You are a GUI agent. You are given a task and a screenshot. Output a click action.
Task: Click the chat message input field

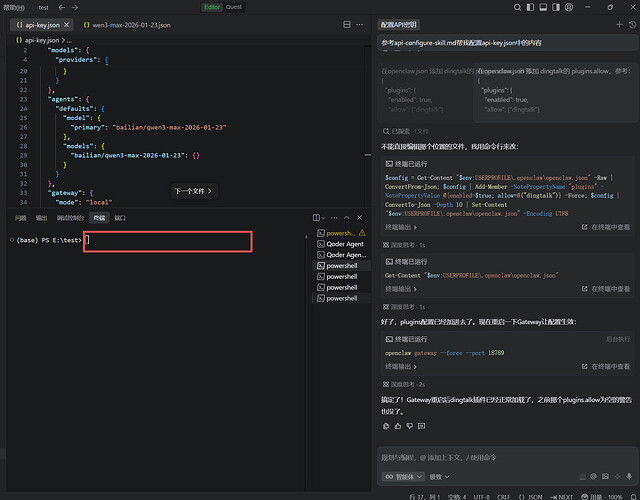click(x=507, y=458)
